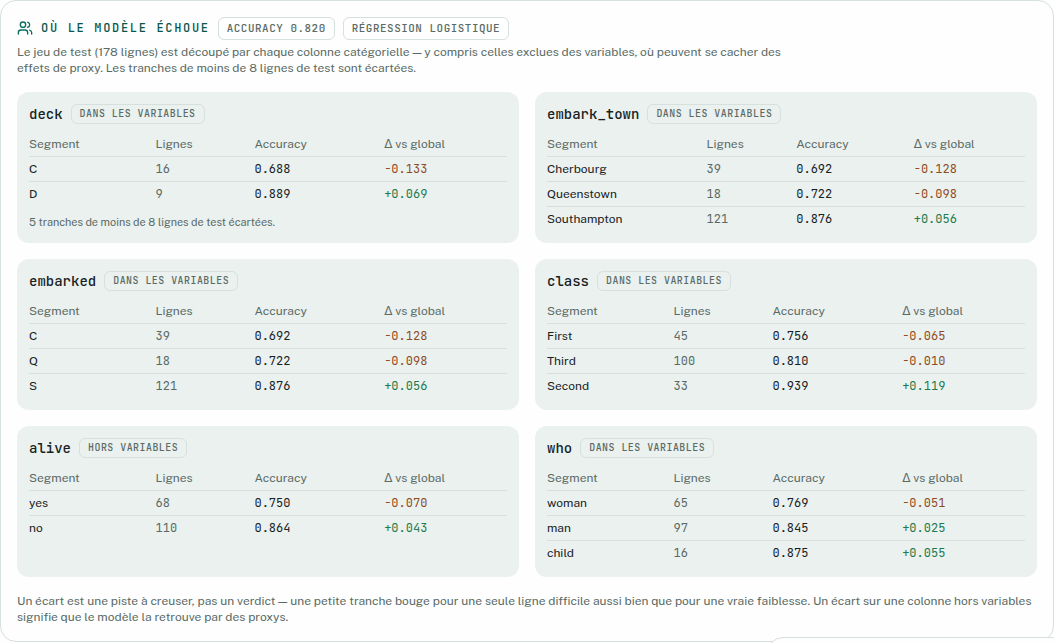The image size is (1054, 643).
Task: Select the Cherbourg segment row
Action: (786, 169)
